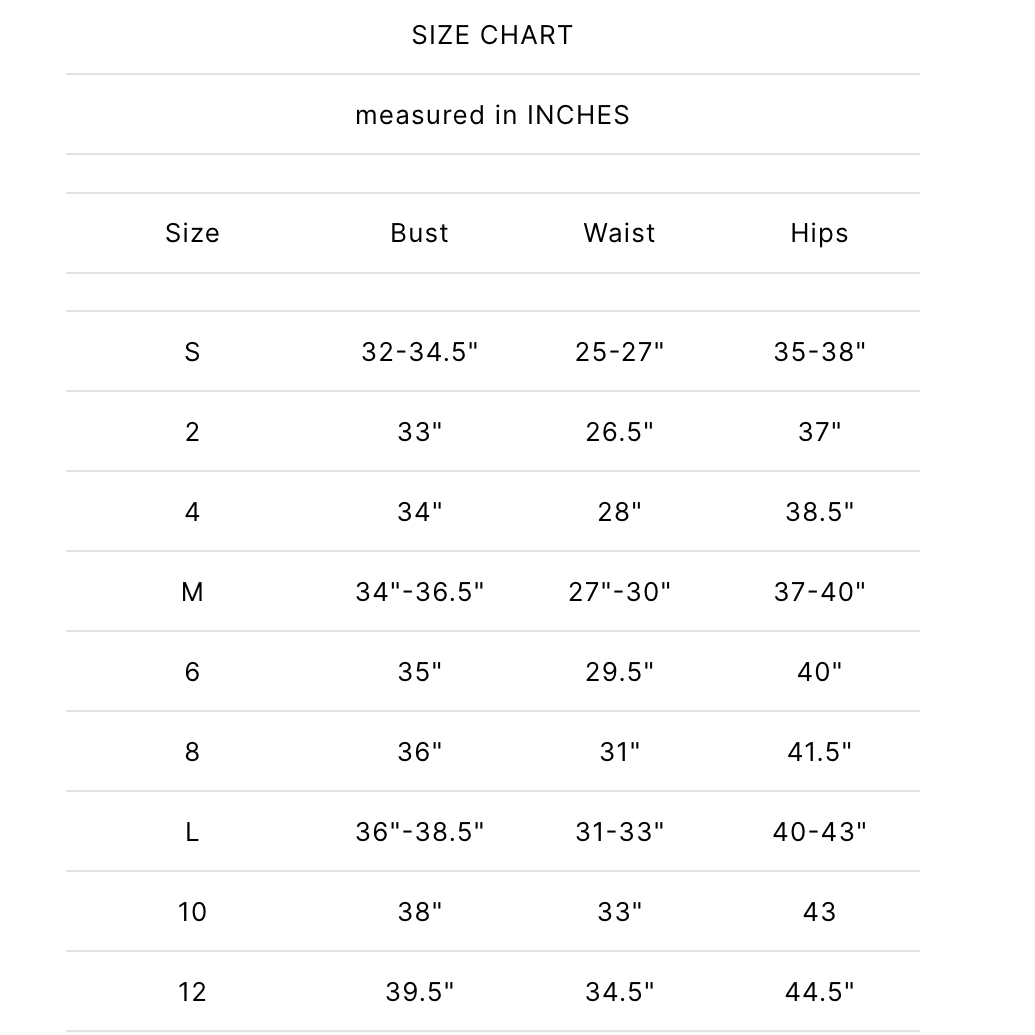
Task: Click the size 2 row label
Action: tap(192, 432)
